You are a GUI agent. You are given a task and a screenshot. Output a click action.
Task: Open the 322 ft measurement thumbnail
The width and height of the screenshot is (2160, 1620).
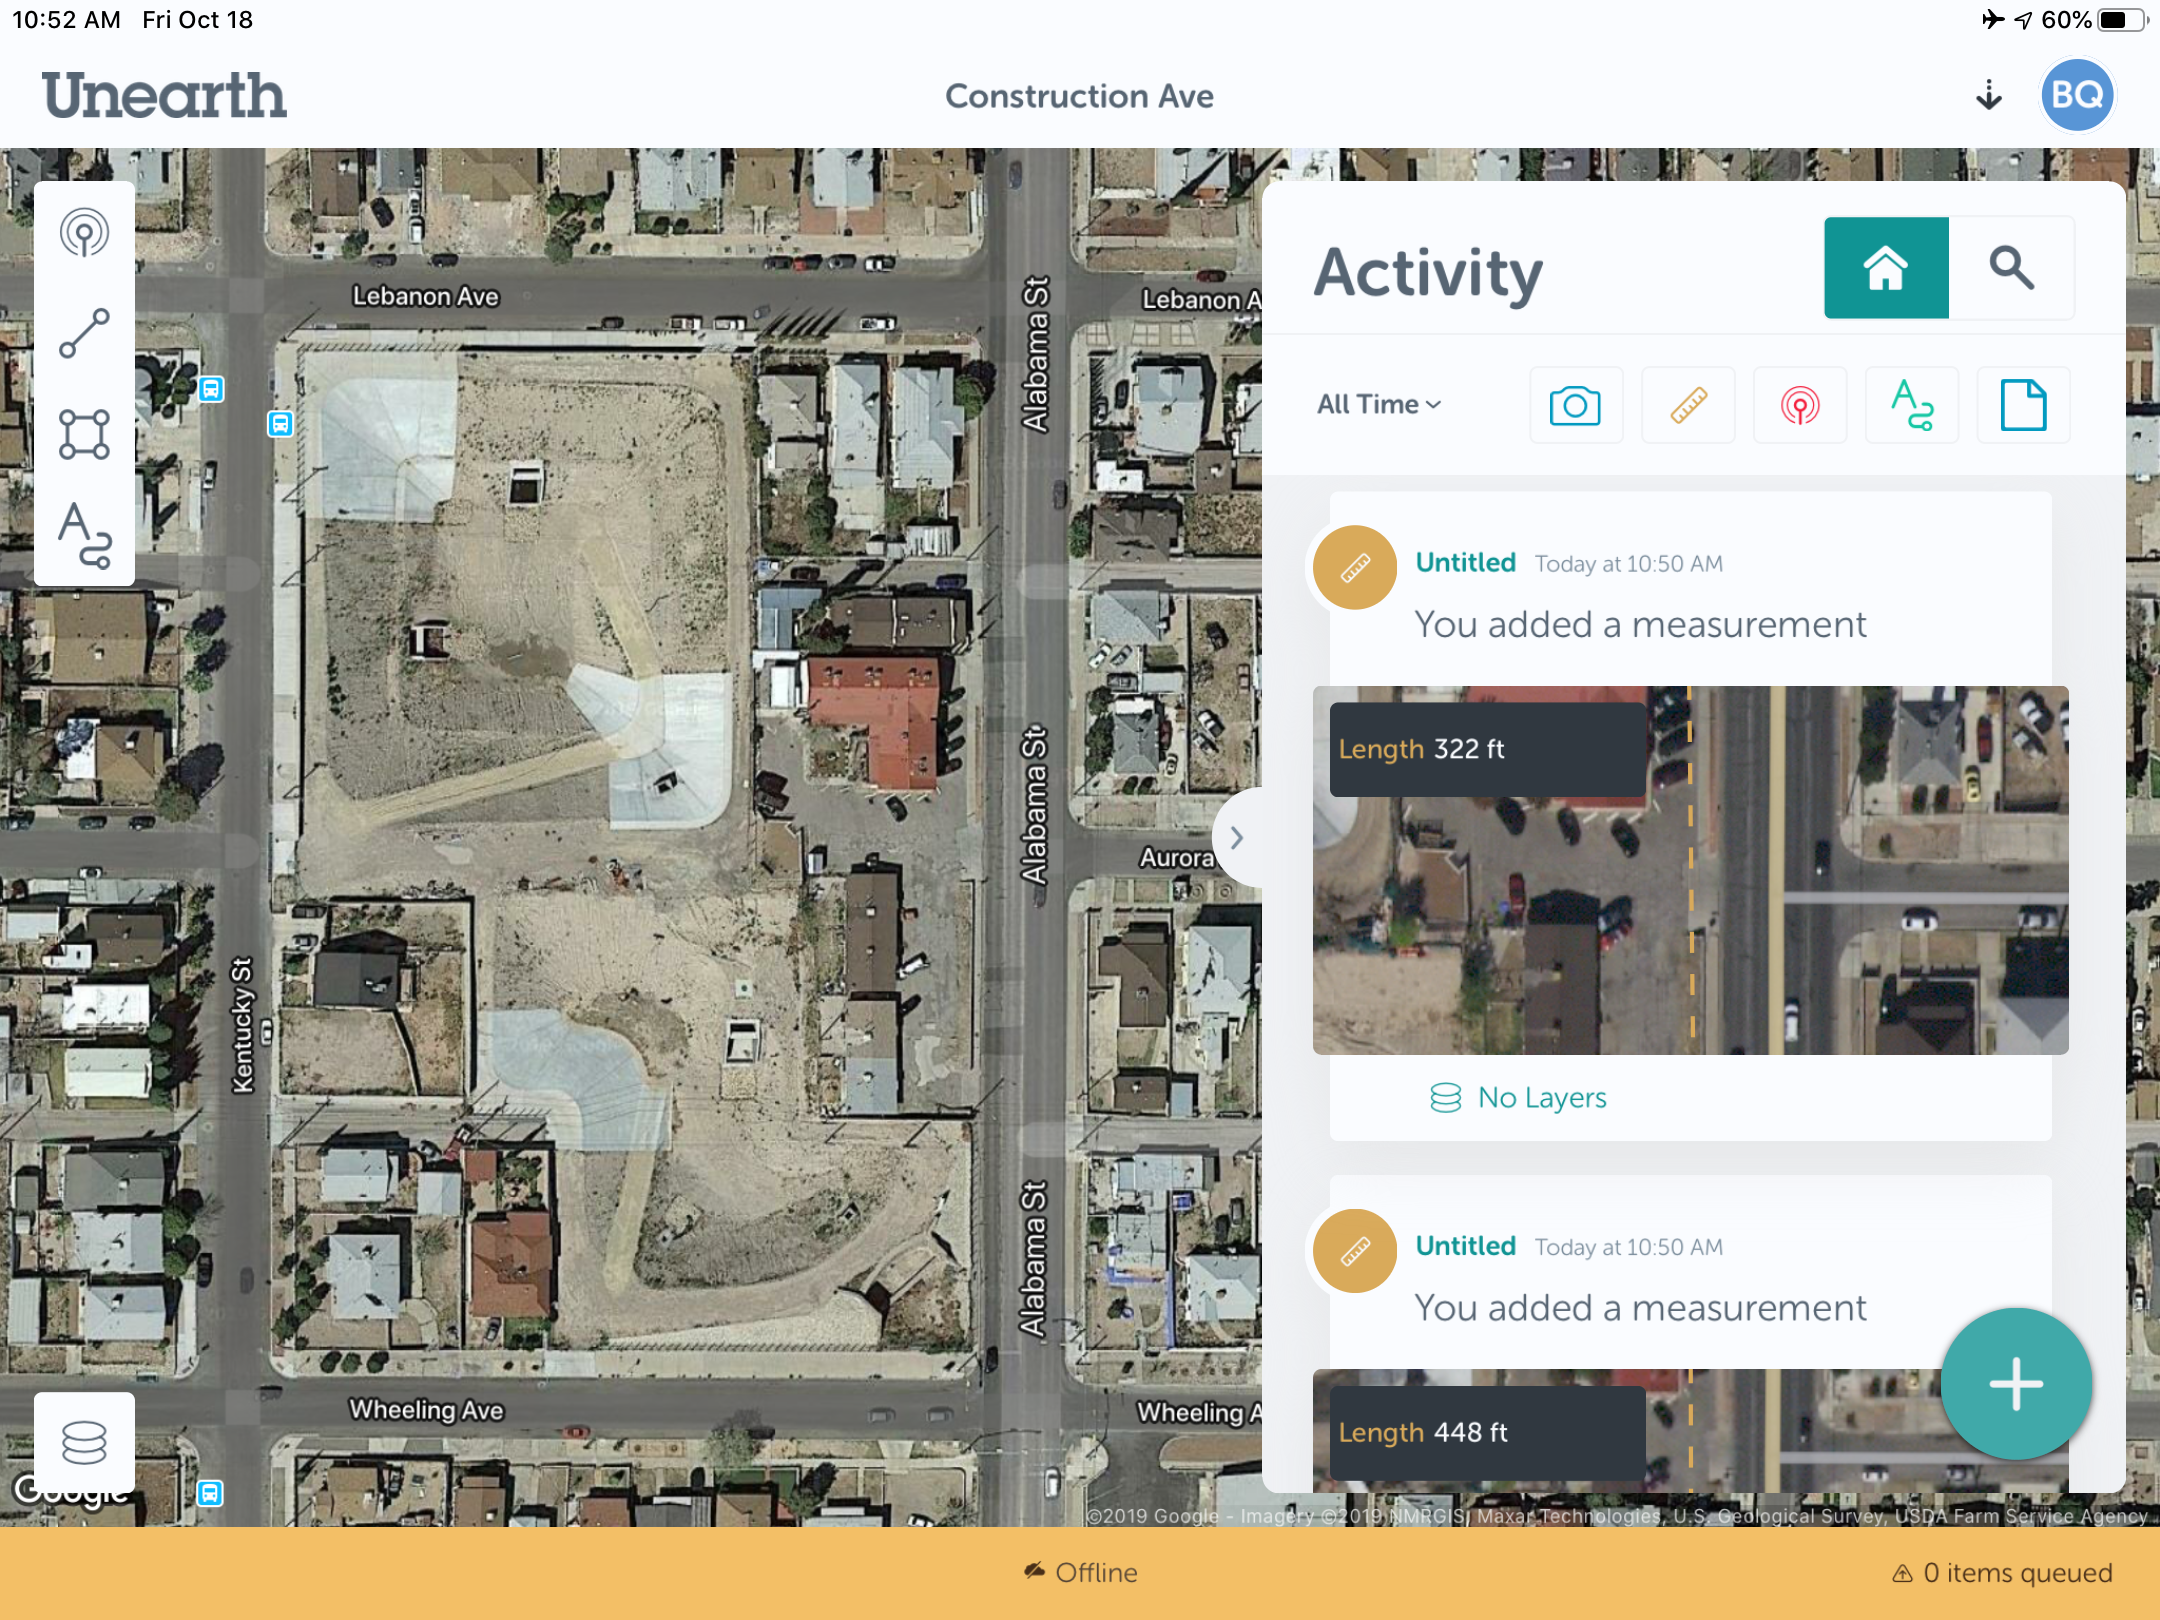(1690, 870)
